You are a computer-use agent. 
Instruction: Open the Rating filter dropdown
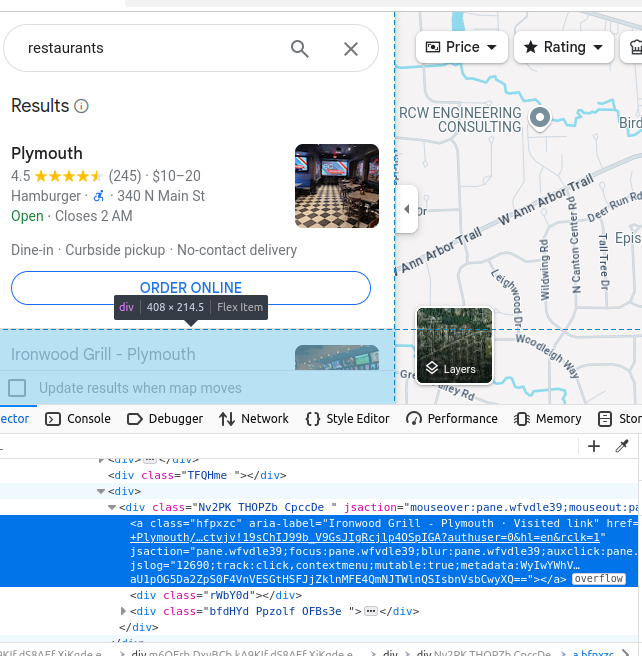tap(564, 47)
